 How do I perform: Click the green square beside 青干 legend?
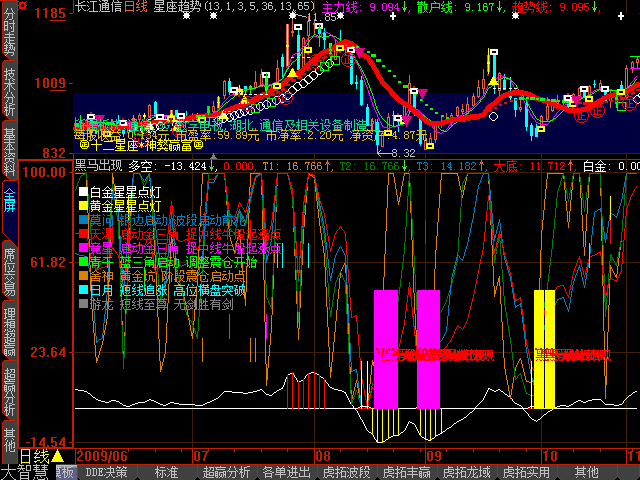(x=83, y=262)
